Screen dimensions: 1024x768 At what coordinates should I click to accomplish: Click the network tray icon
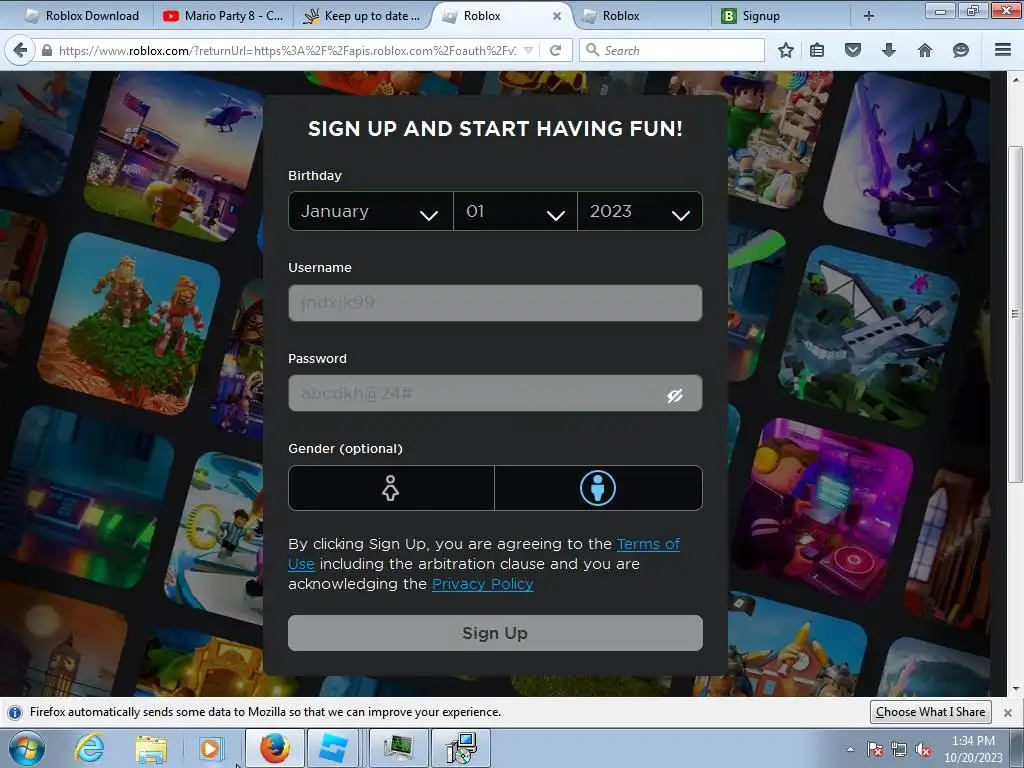point(899,750)
